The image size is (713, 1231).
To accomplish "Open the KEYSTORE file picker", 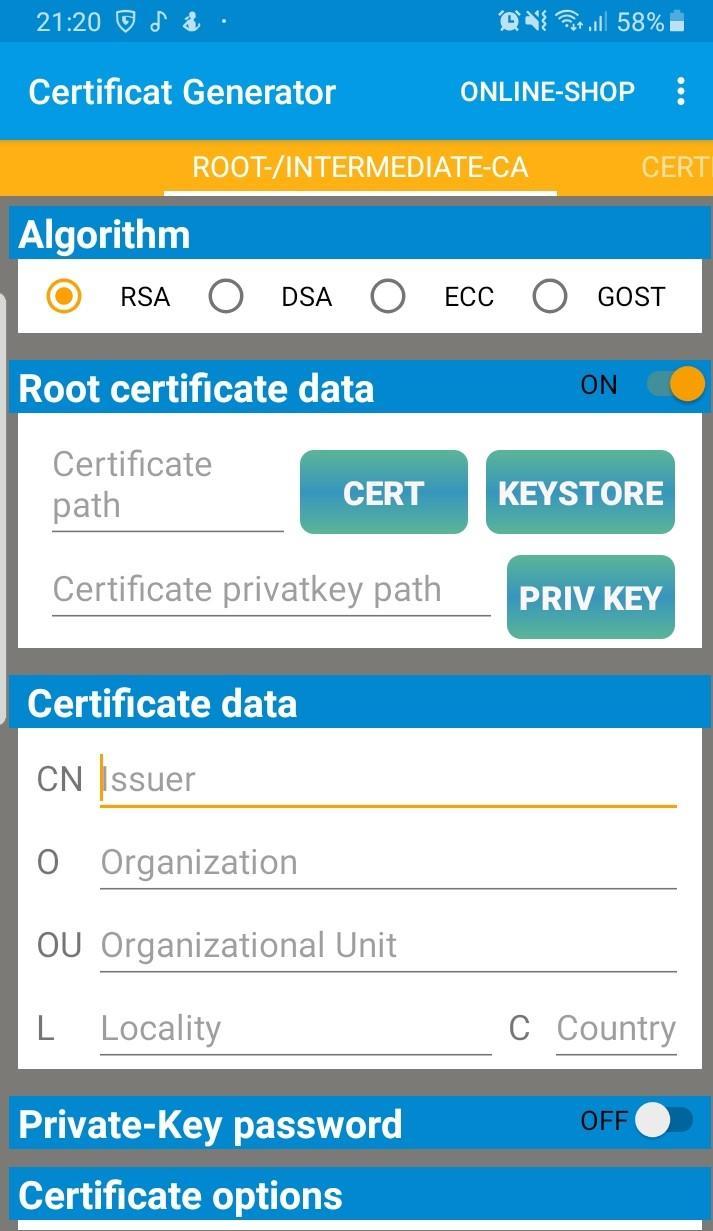I will tap(580, 492).
